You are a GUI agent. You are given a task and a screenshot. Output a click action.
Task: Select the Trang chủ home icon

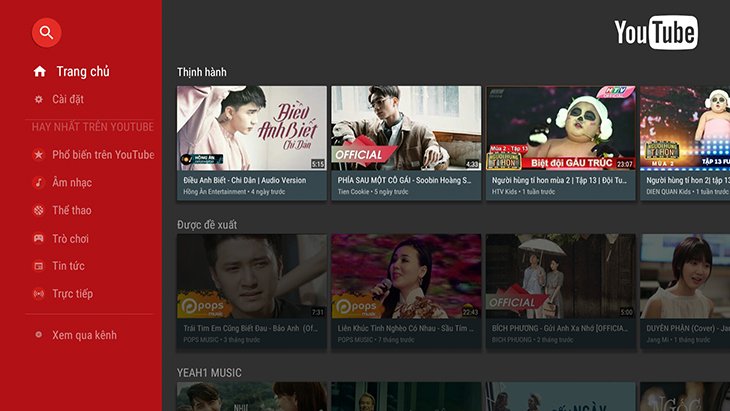pos(40,72)
